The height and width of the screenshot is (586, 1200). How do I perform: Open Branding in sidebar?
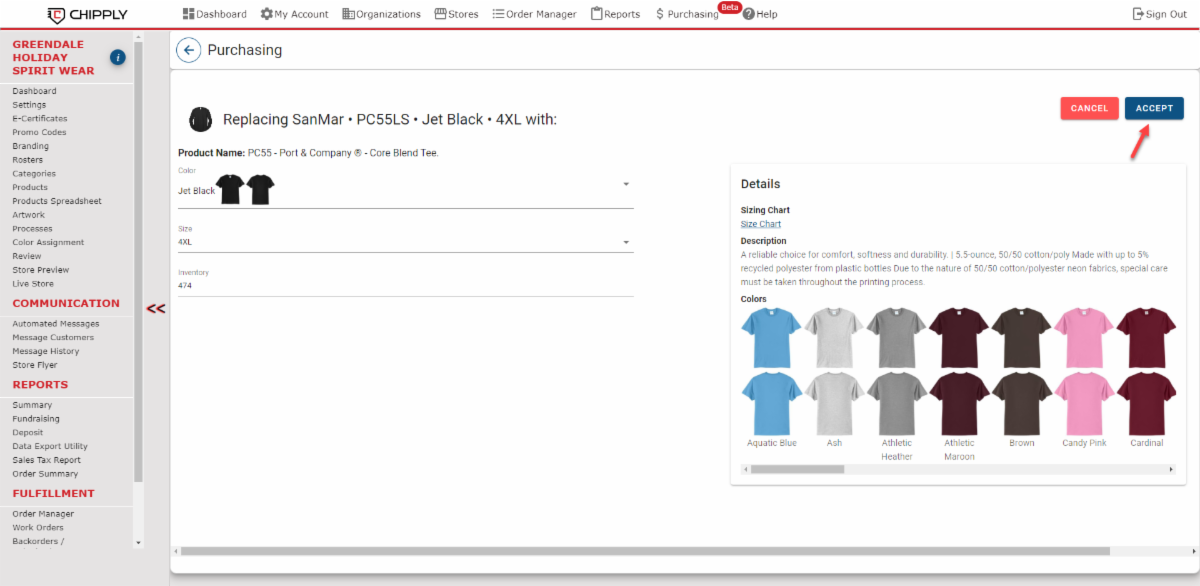pos(30,146)
